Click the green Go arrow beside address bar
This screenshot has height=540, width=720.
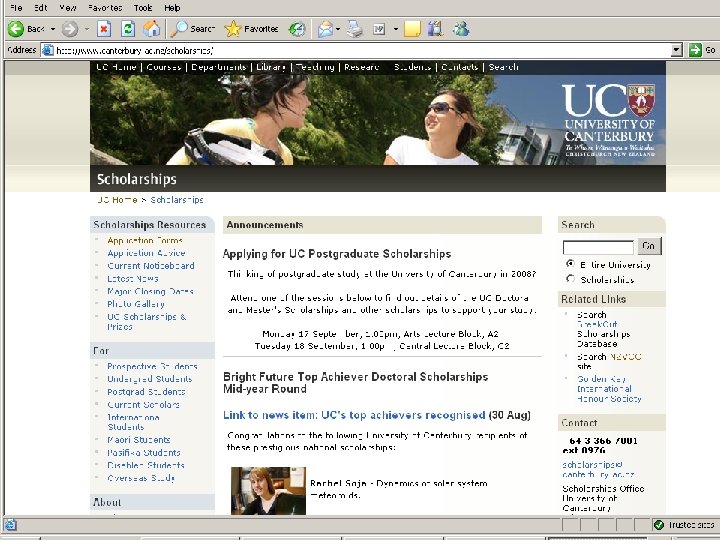[x=696, y=50]
